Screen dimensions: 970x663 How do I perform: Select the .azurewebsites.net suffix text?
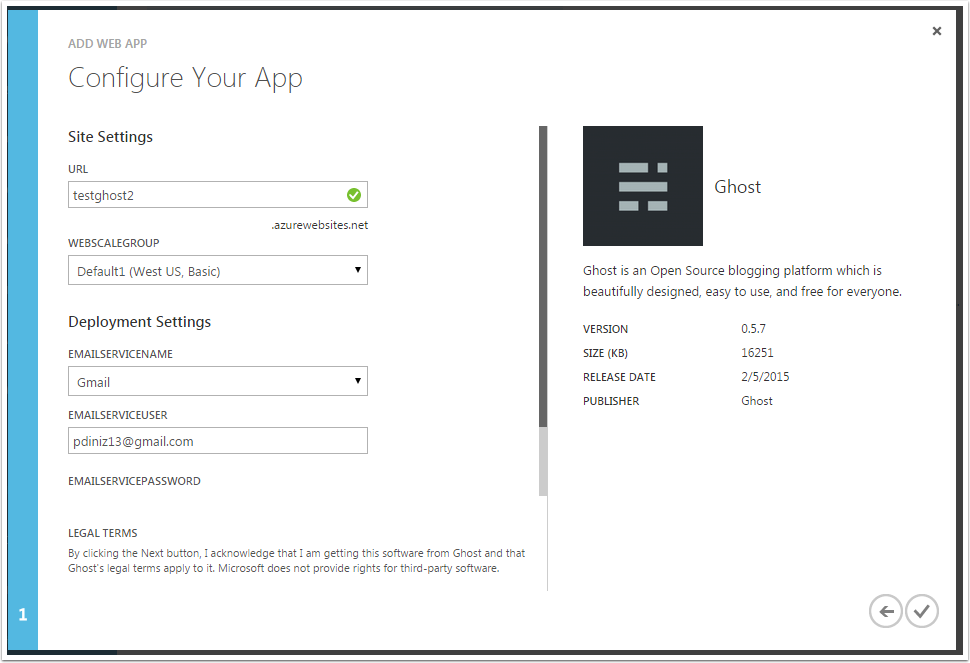(x=319, y=225)
